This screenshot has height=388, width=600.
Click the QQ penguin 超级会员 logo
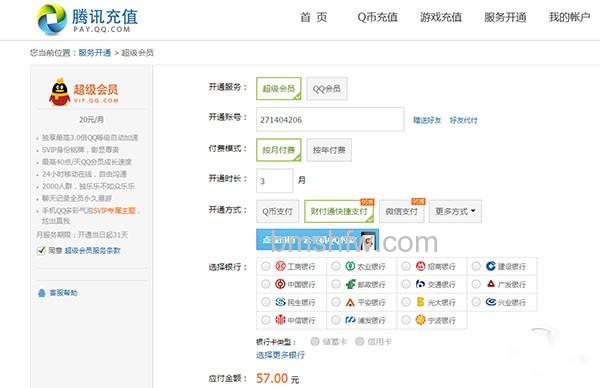click(x=84, y=92)
